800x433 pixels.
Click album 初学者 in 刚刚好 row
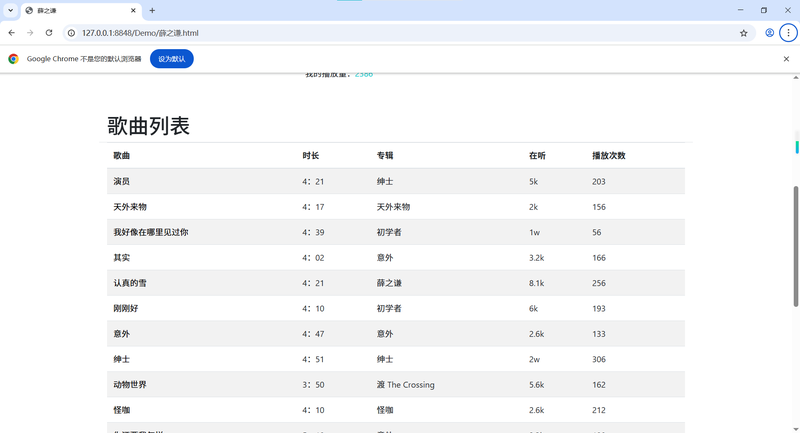[x=389, y=309]
